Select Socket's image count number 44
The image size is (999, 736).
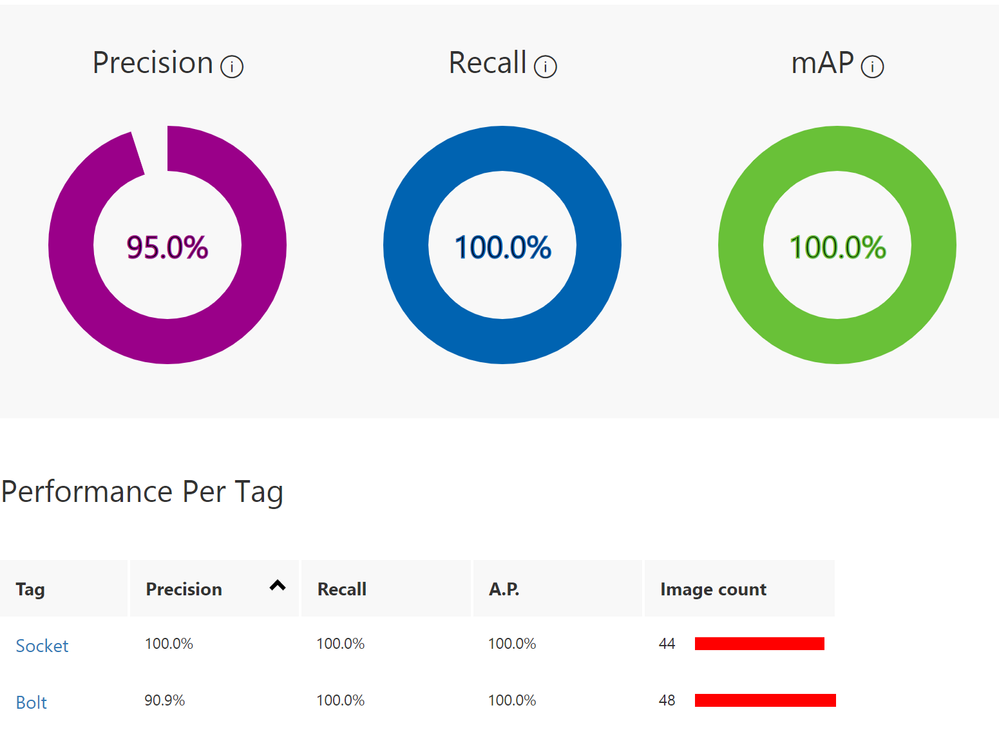tap(667, 644)
